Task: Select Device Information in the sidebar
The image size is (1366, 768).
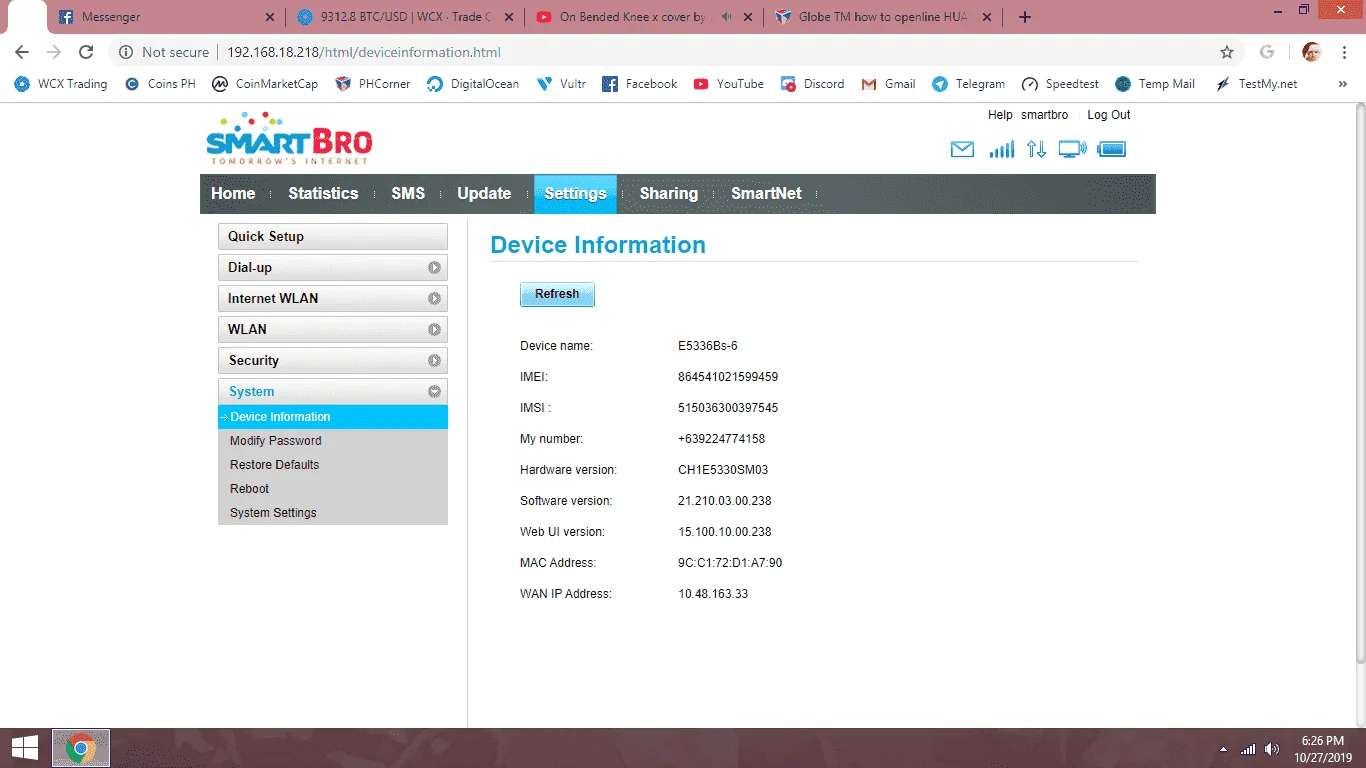Action: point(332,417)
